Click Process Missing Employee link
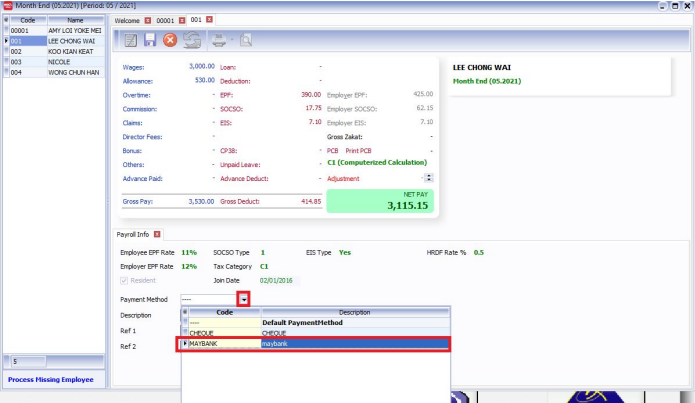Viewport: 695px width, 403px height. [x=52, y=380]
